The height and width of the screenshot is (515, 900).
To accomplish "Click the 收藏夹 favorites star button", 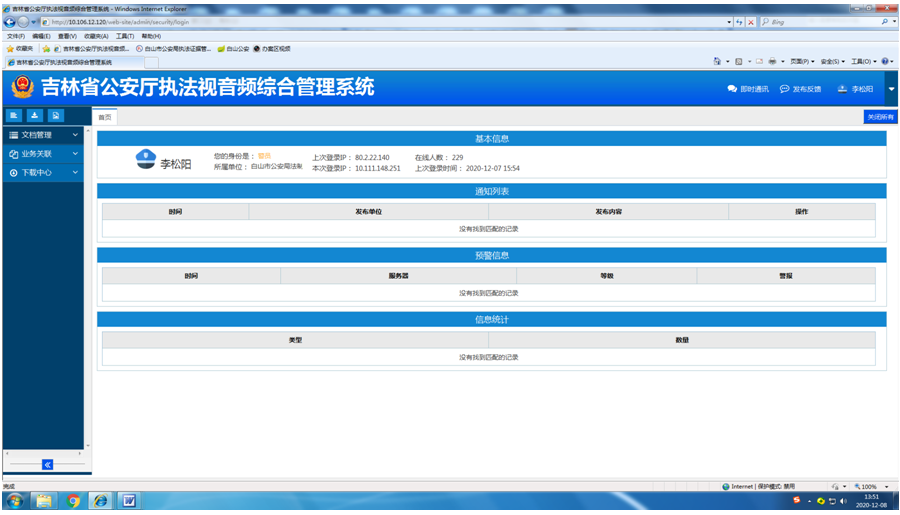I will [20, 49].
